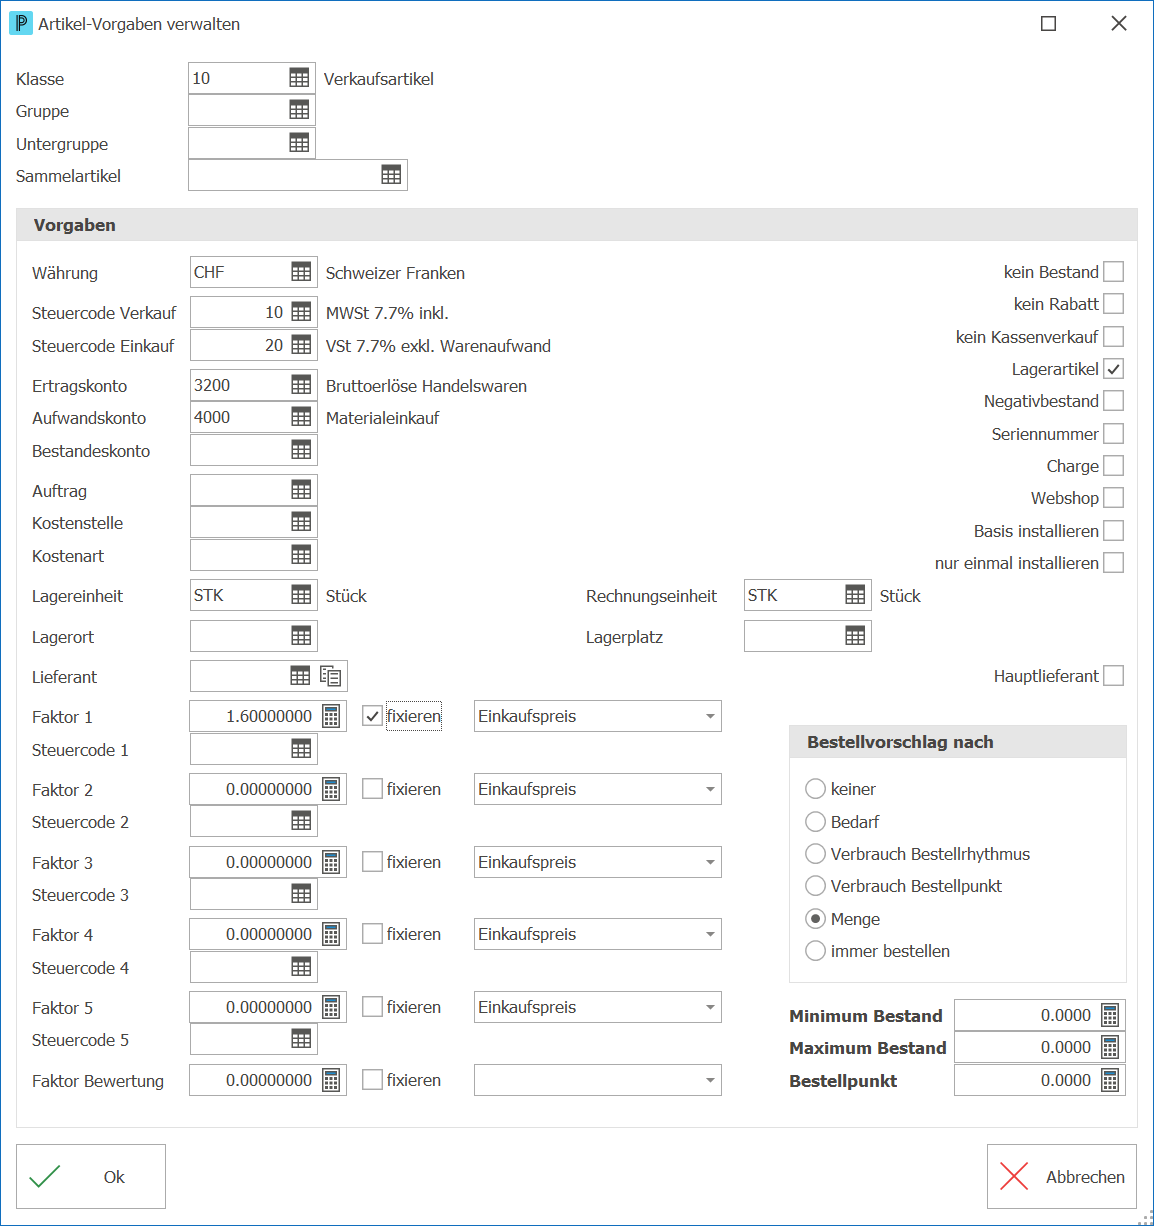The image size is (1154, 1226).
Task: Choose 'Verbrauch Bestellpunkt' order suggestion
Action: click(x=815, y=886)
